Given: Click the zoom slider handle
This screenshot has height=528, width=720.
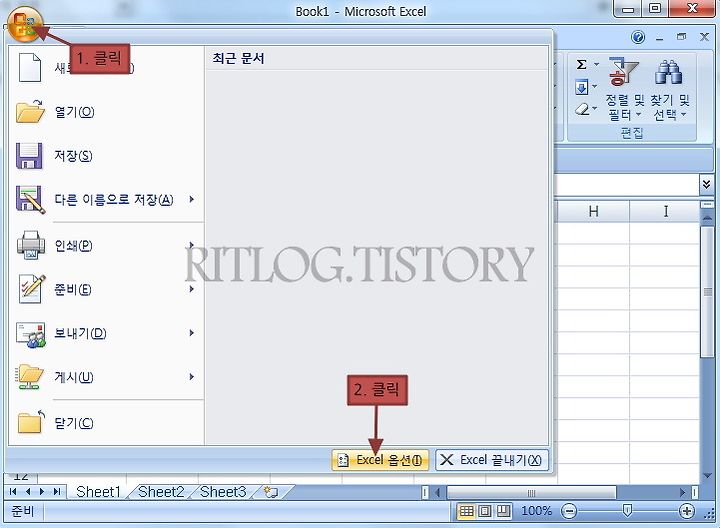Looking at the screenshot, I should [x=627, y=511].
